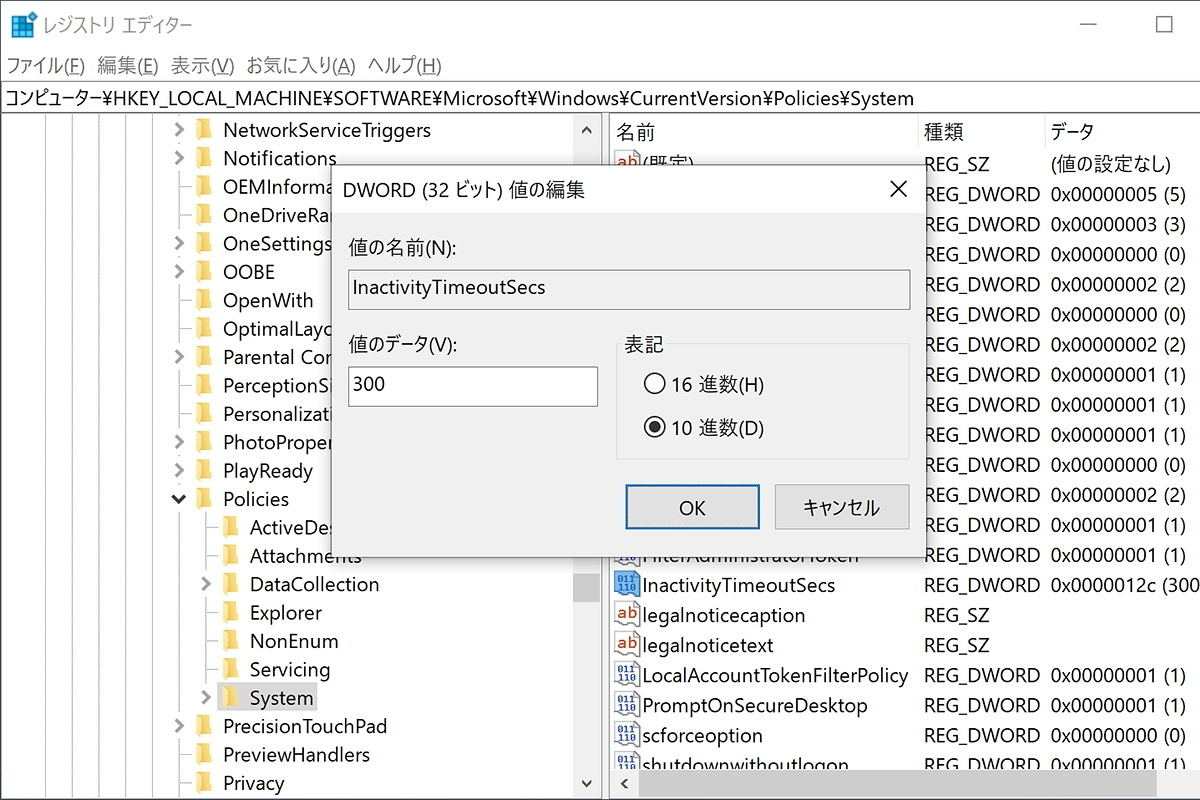Screen dimensions: 1200x800
Task: Select the Explorer key under Policies
Action: point(286,613)
